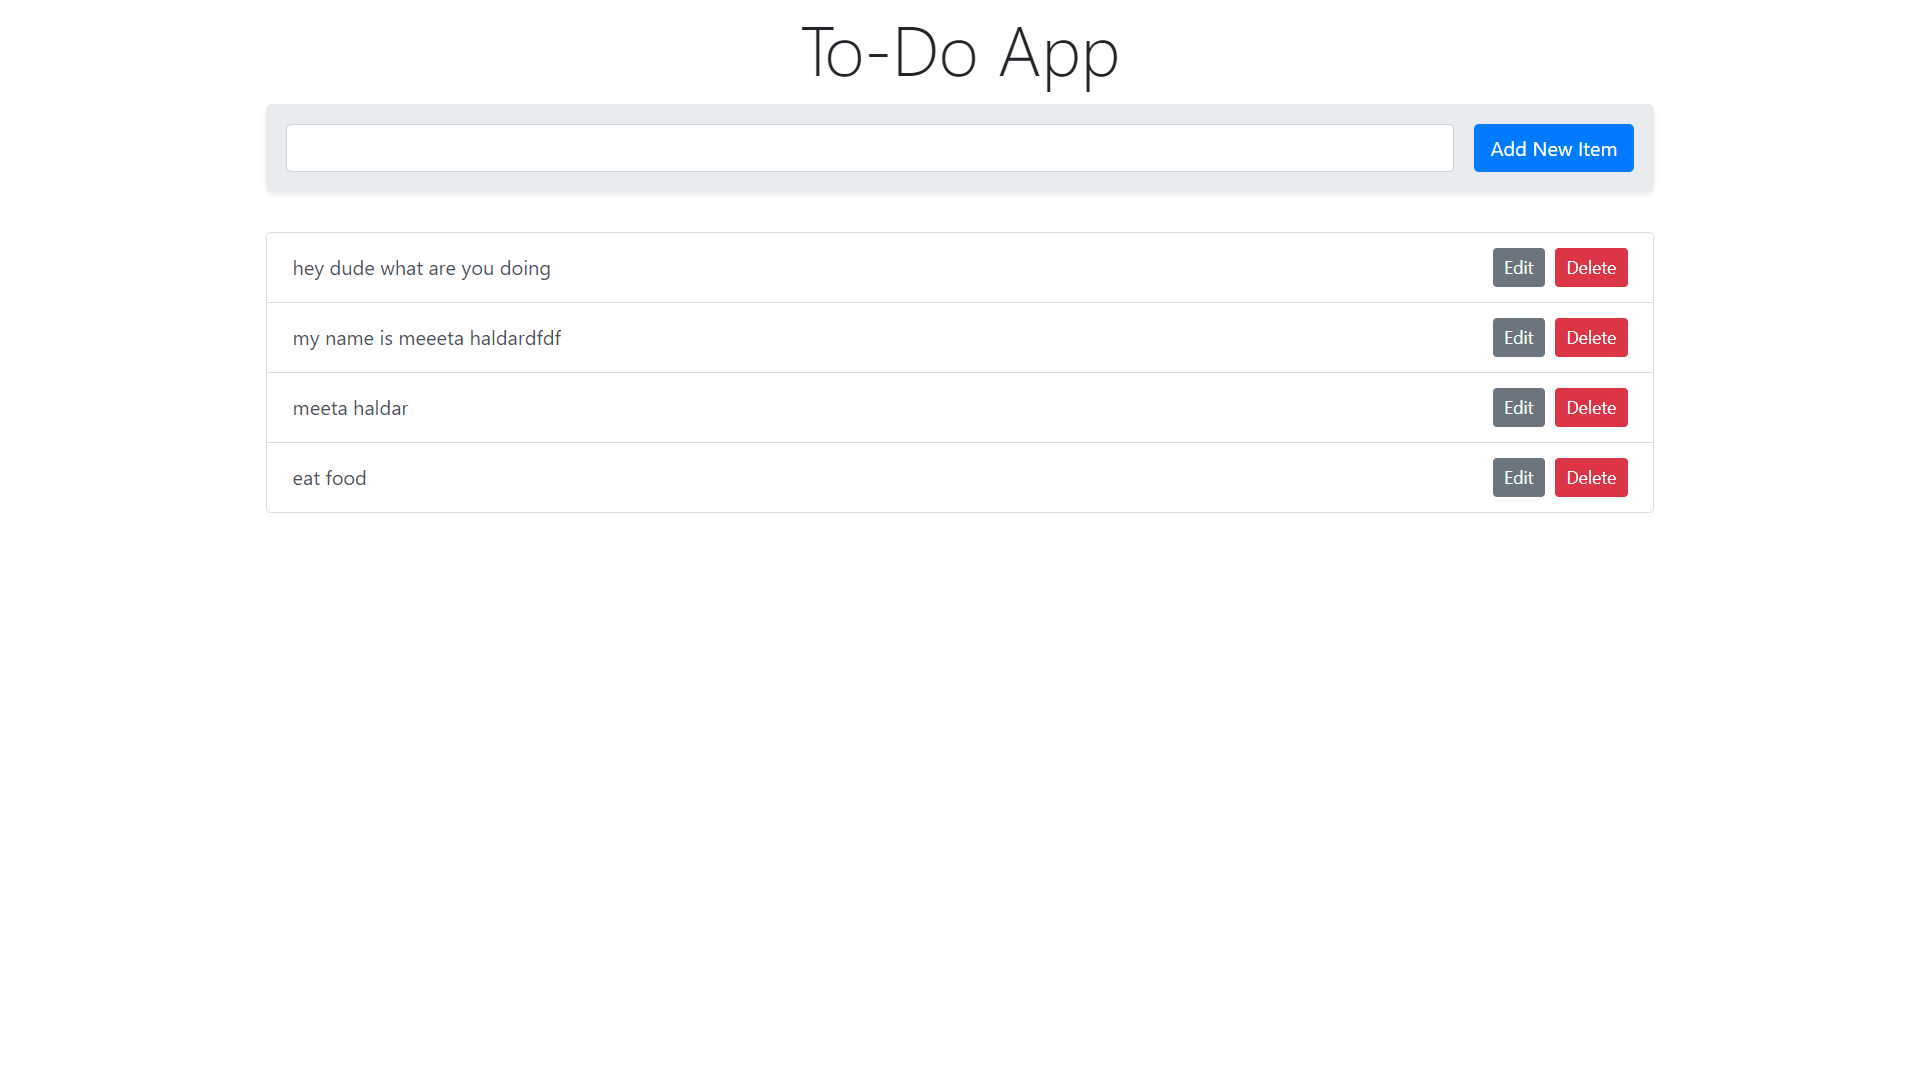Click the 'my name is meeeta haldardfdf' text
The width and height of the screenshot is (1920, 1080).
point(426,338)
